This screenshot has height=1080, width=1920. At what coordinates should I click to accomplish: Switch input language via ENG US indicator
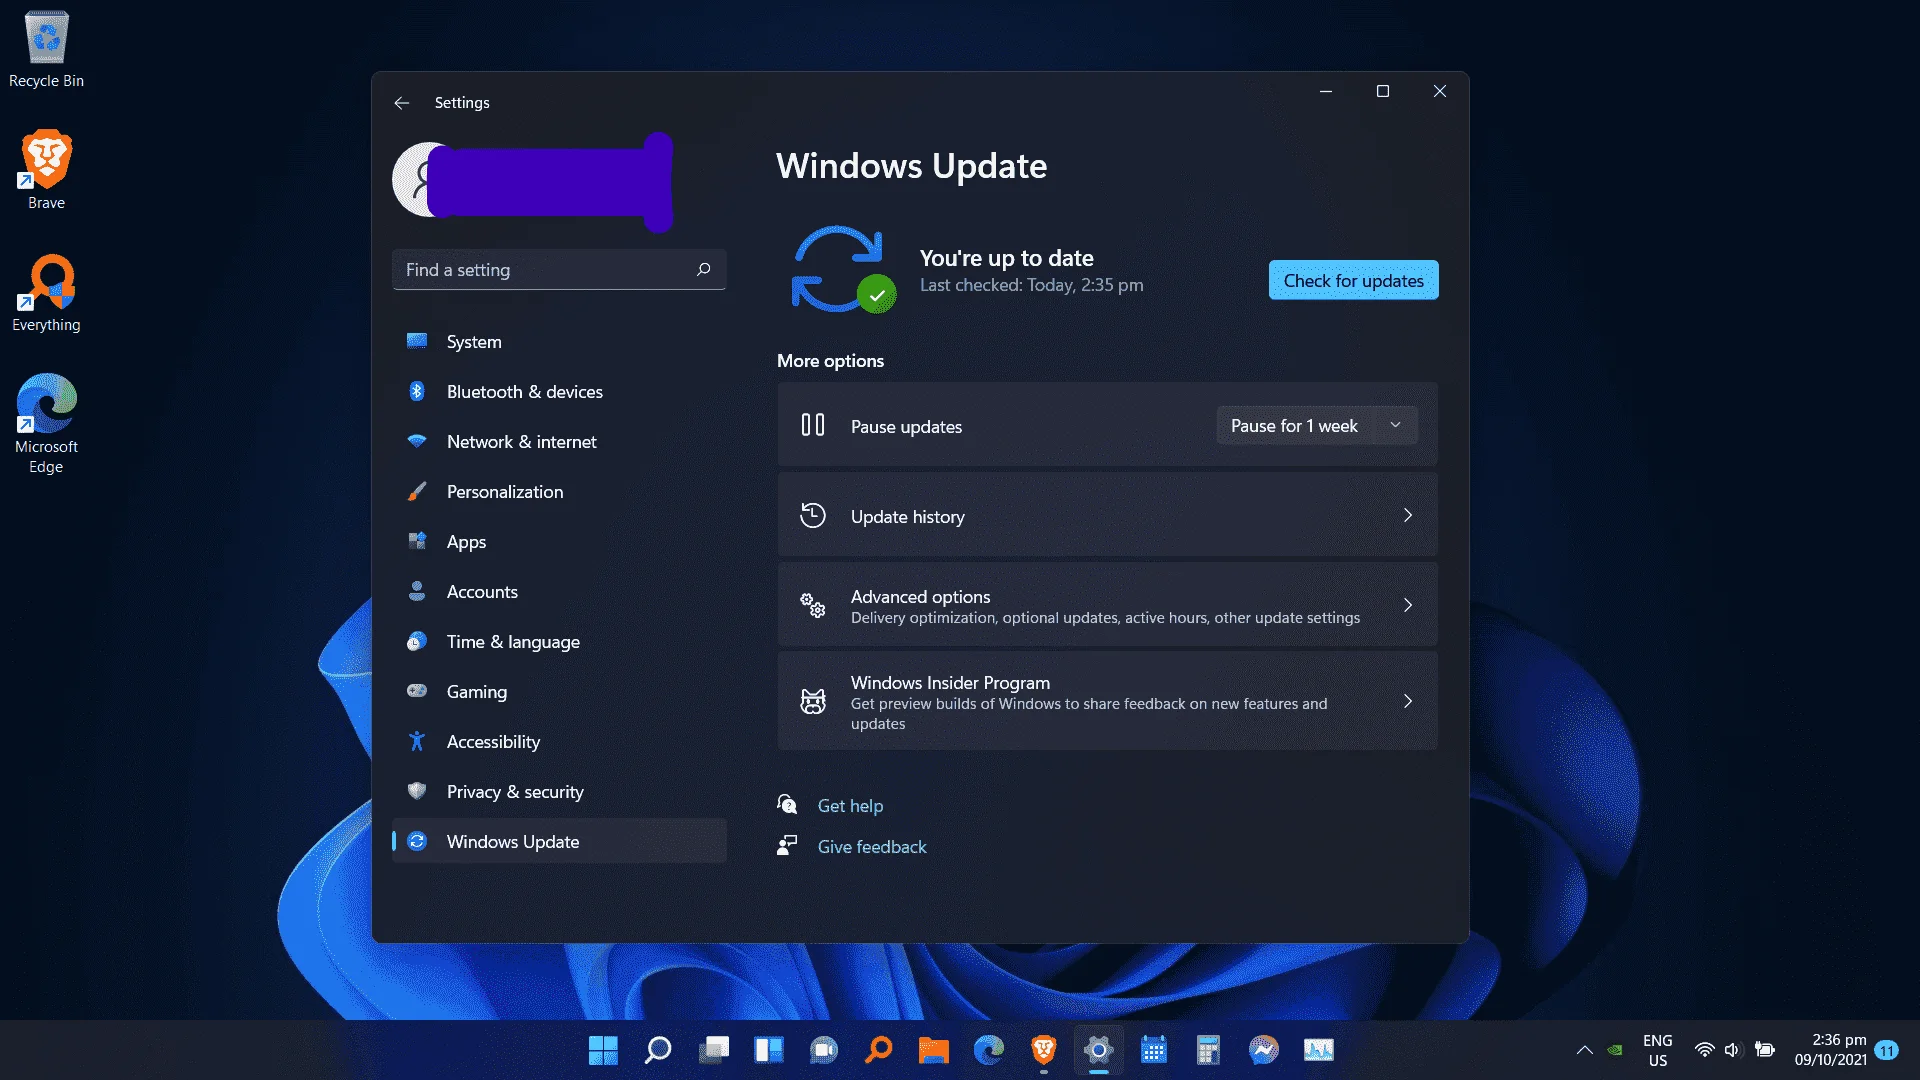[x=1658, y=1050]
